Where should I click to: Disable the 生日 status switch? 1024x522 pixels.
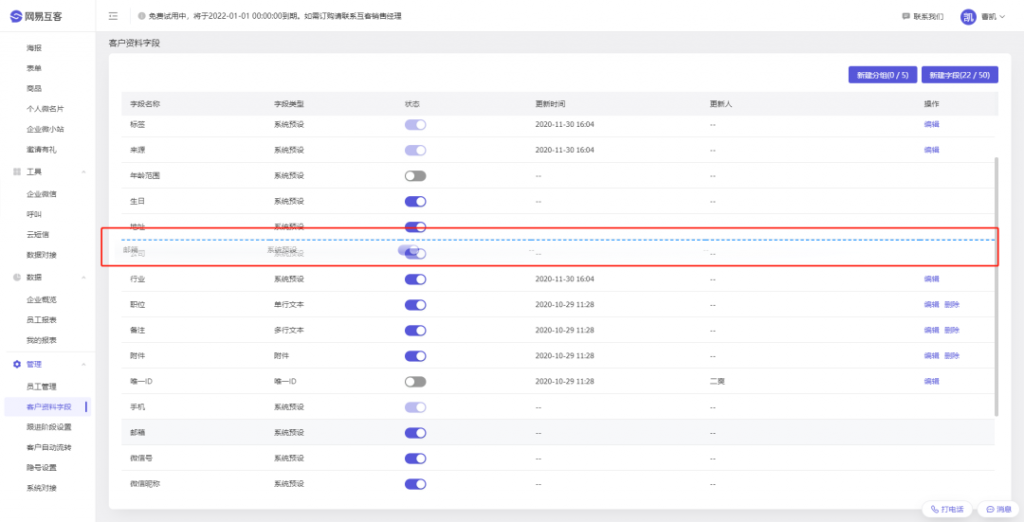coord(415,201)
